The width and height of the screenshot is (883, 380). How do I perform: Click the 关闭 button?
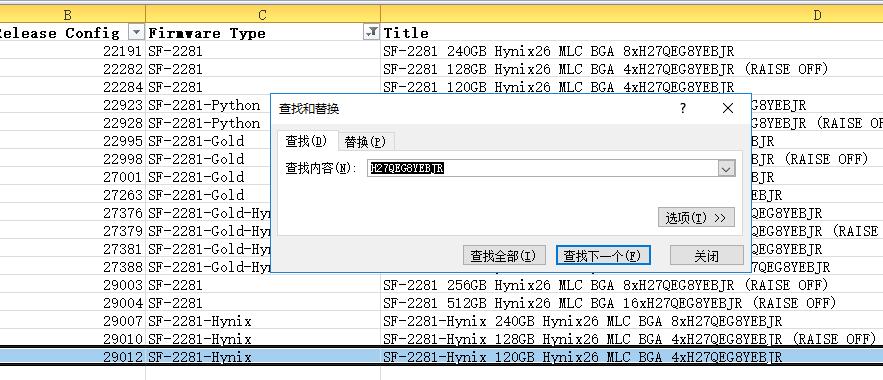click(706, 256)
